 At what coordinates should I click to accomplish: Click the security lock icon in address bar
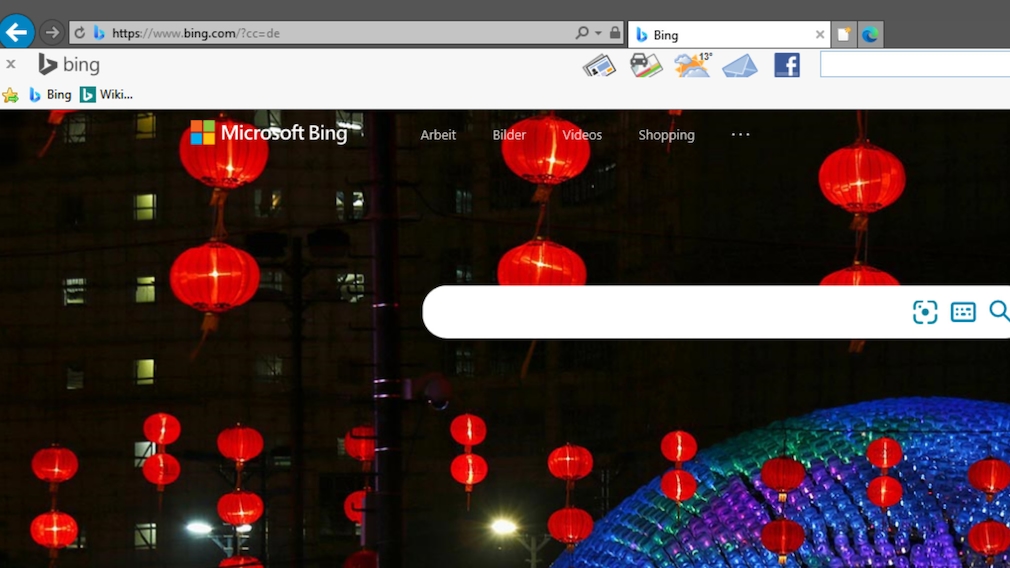point(614,33)
